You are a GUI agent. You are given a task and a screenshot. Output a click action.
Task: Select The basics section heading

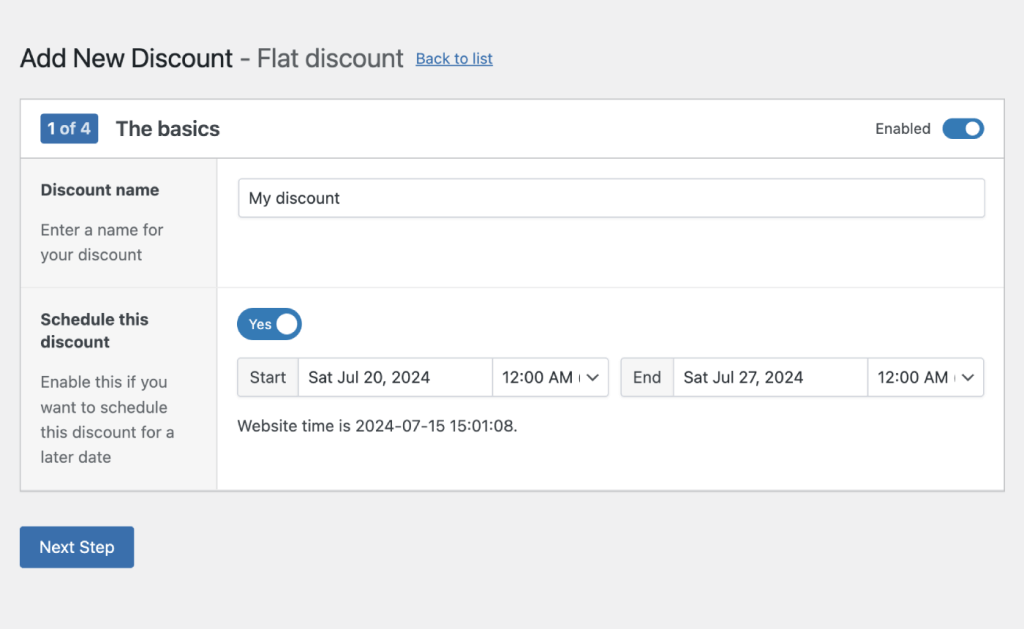pyautogui.click(x=167, y=128)
